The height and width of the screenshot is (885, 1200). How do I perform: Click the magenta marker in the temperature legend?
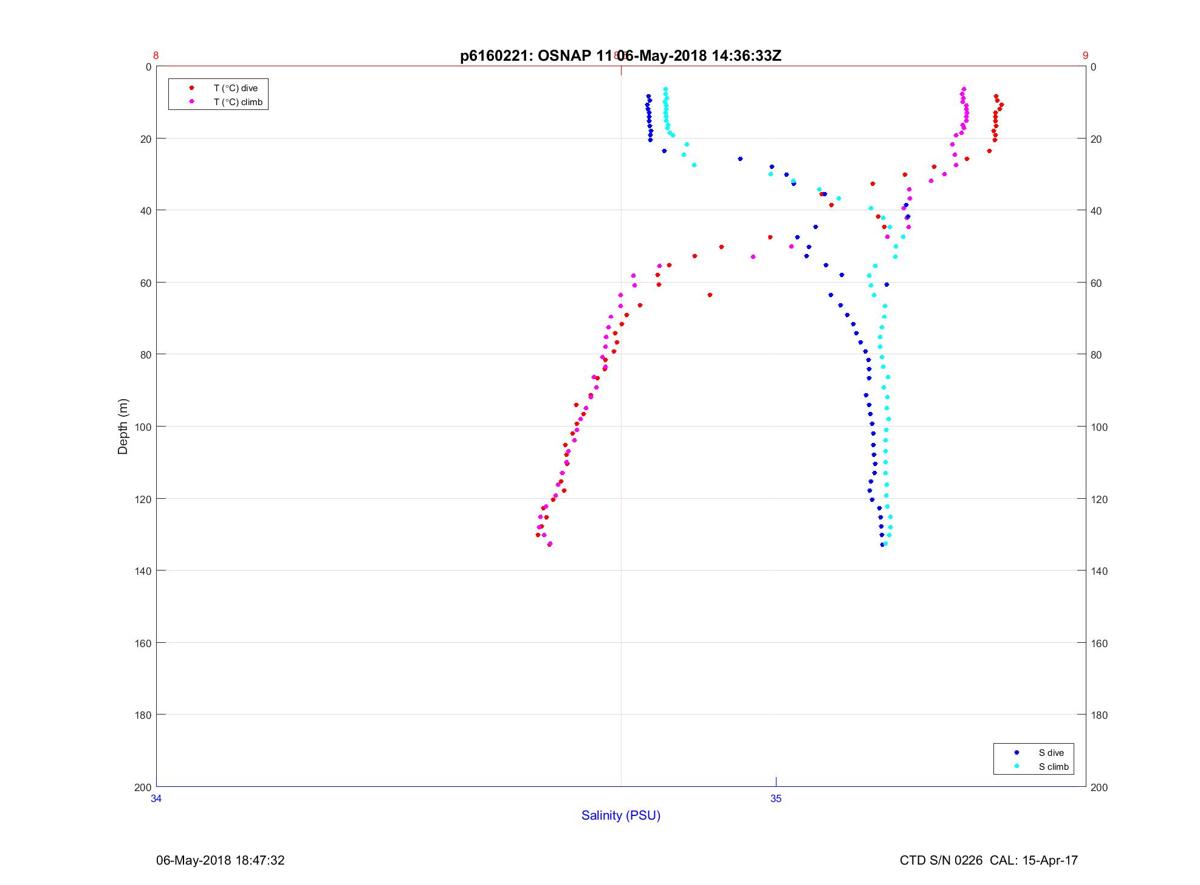click(191, 102)
